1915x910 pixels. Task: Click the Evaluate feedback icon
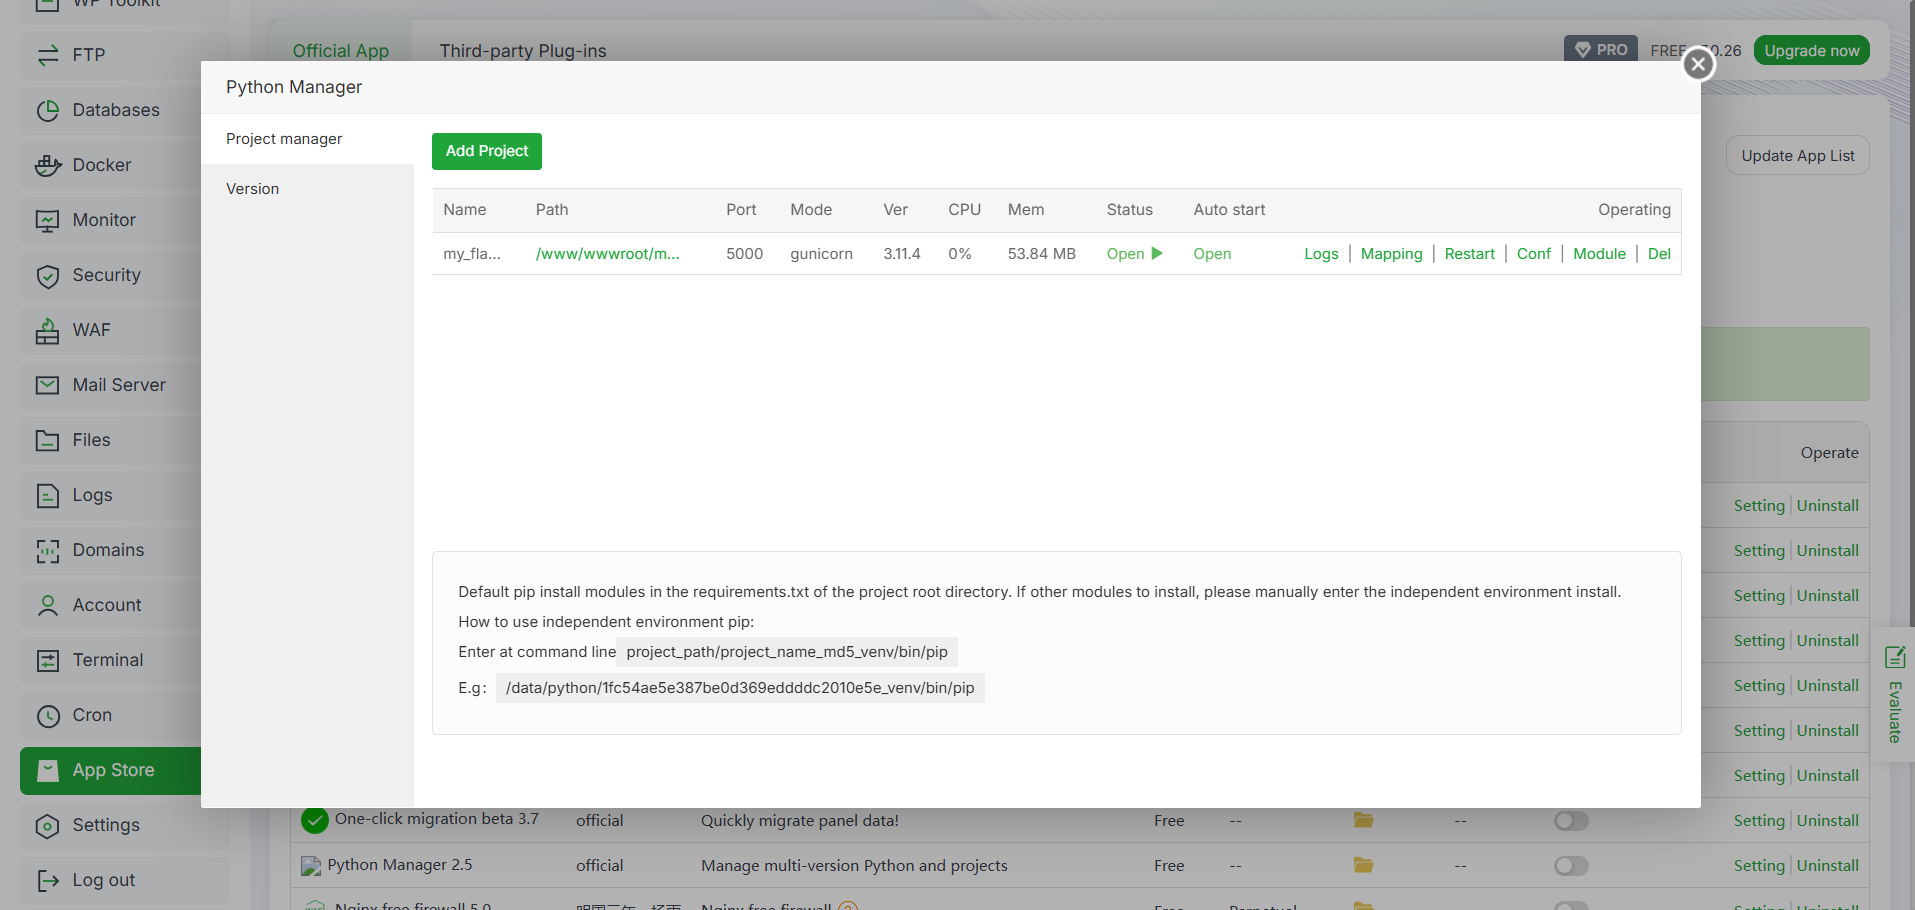1895,657
